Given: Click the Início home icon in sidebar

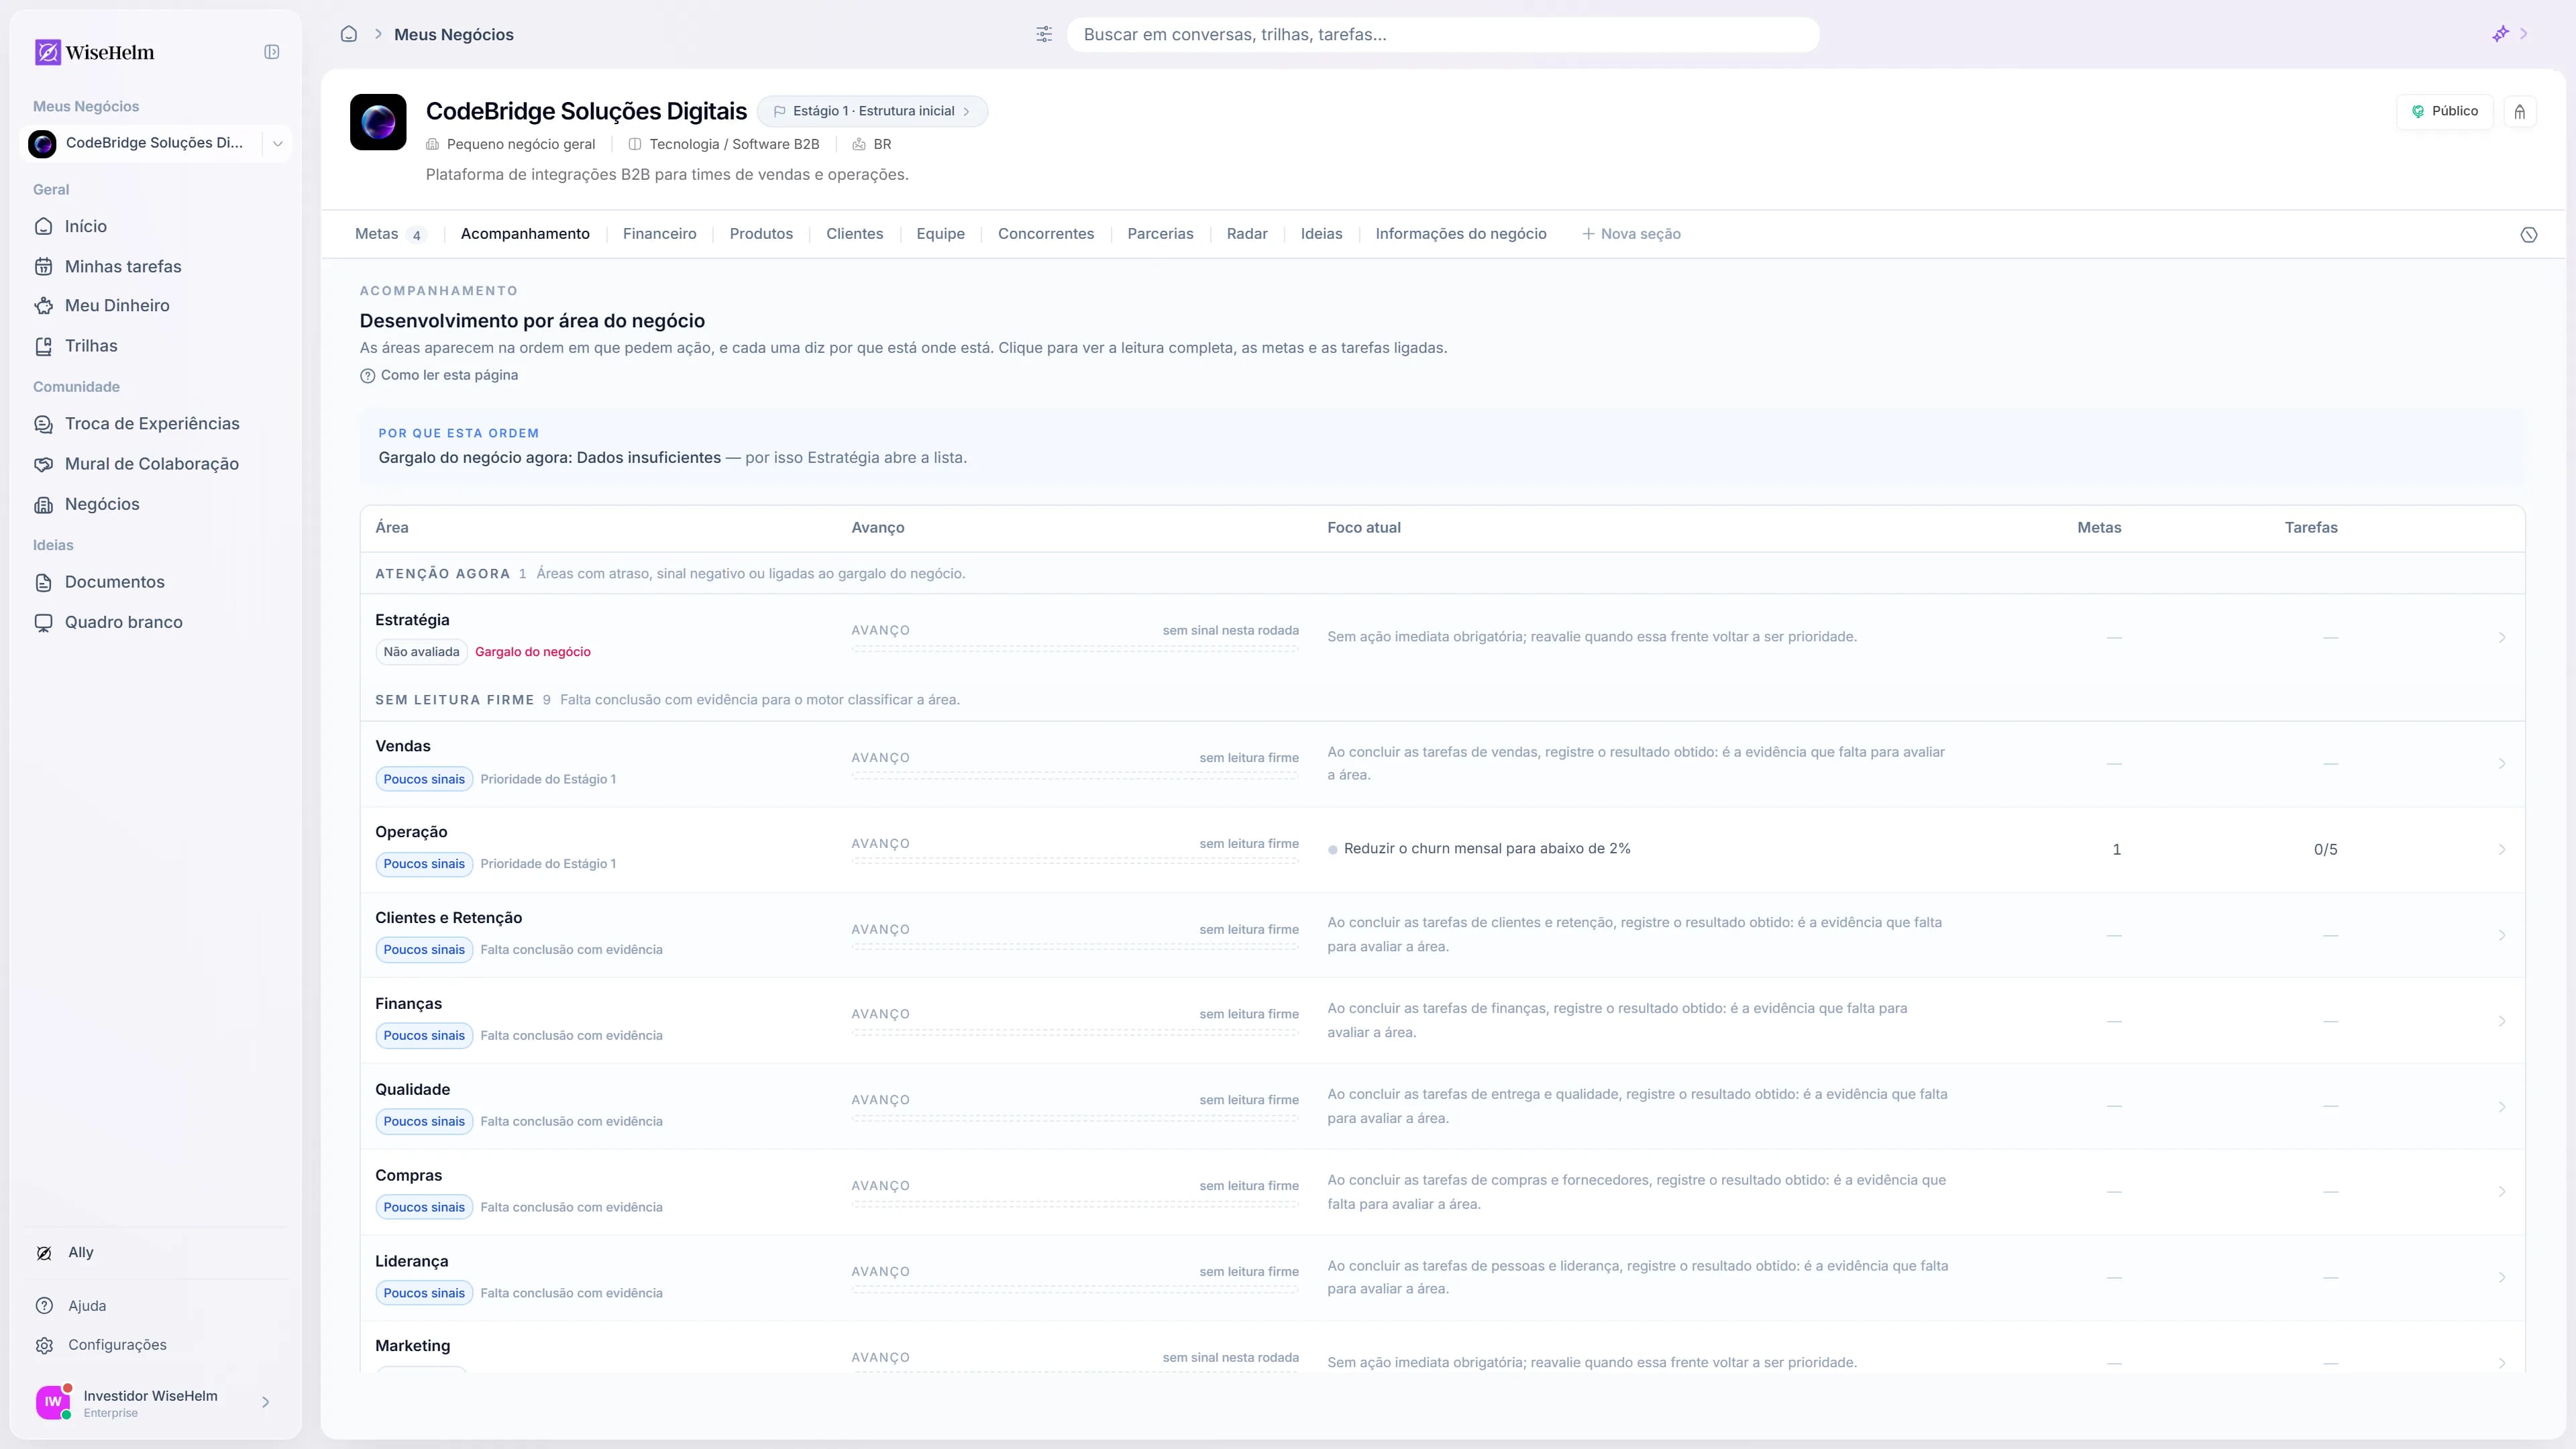Looking at the screenshot, I should 43,227.
